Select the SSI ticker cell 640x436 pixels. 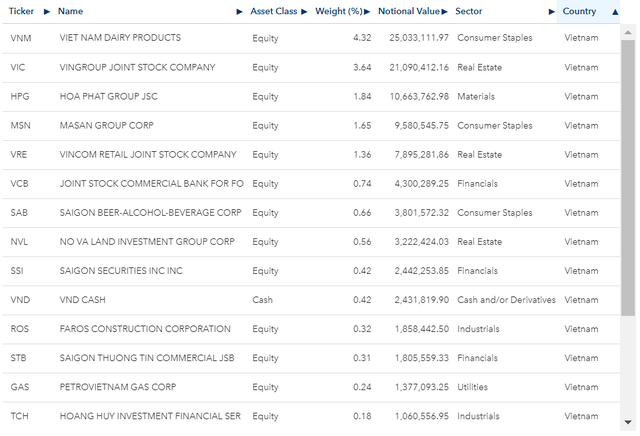(x=17, y=271)
